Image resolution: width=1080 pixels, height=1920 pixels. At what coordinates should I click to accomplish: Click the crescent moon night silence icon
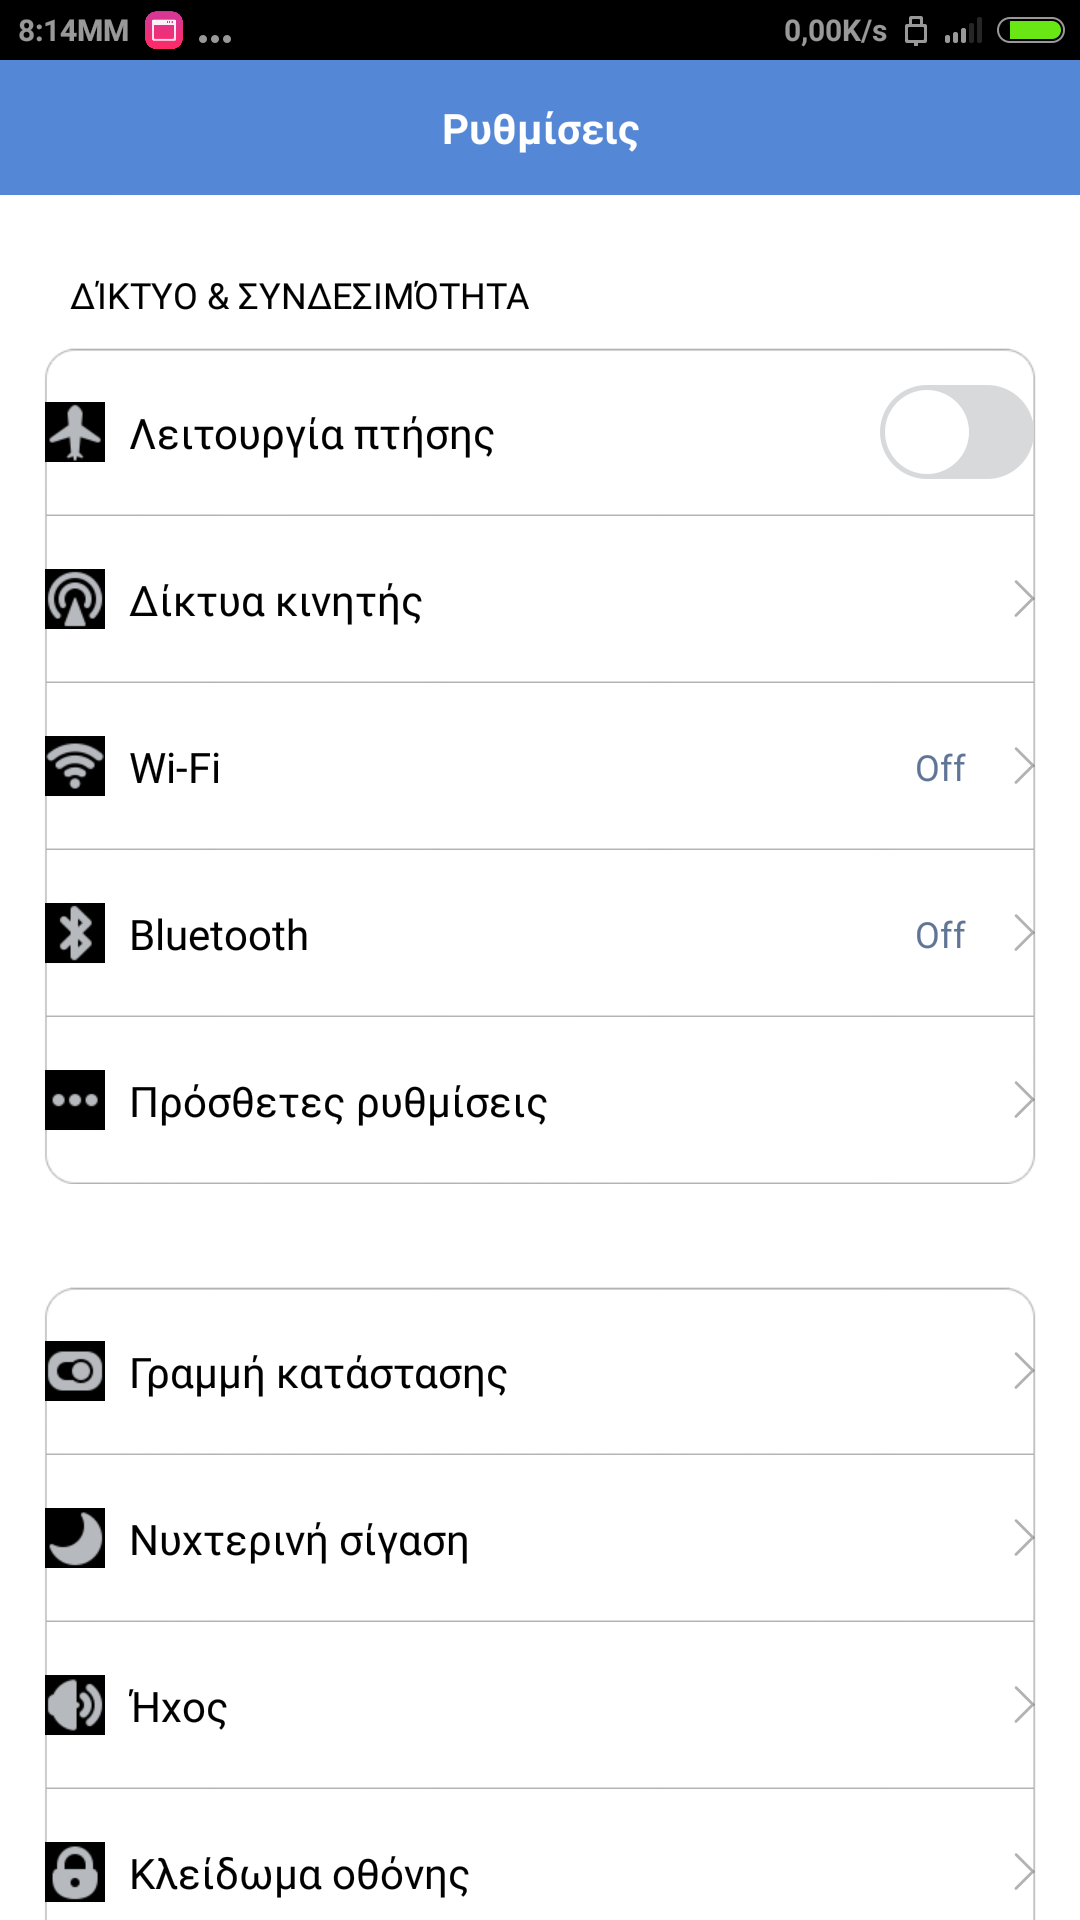tap(75, 1538)
